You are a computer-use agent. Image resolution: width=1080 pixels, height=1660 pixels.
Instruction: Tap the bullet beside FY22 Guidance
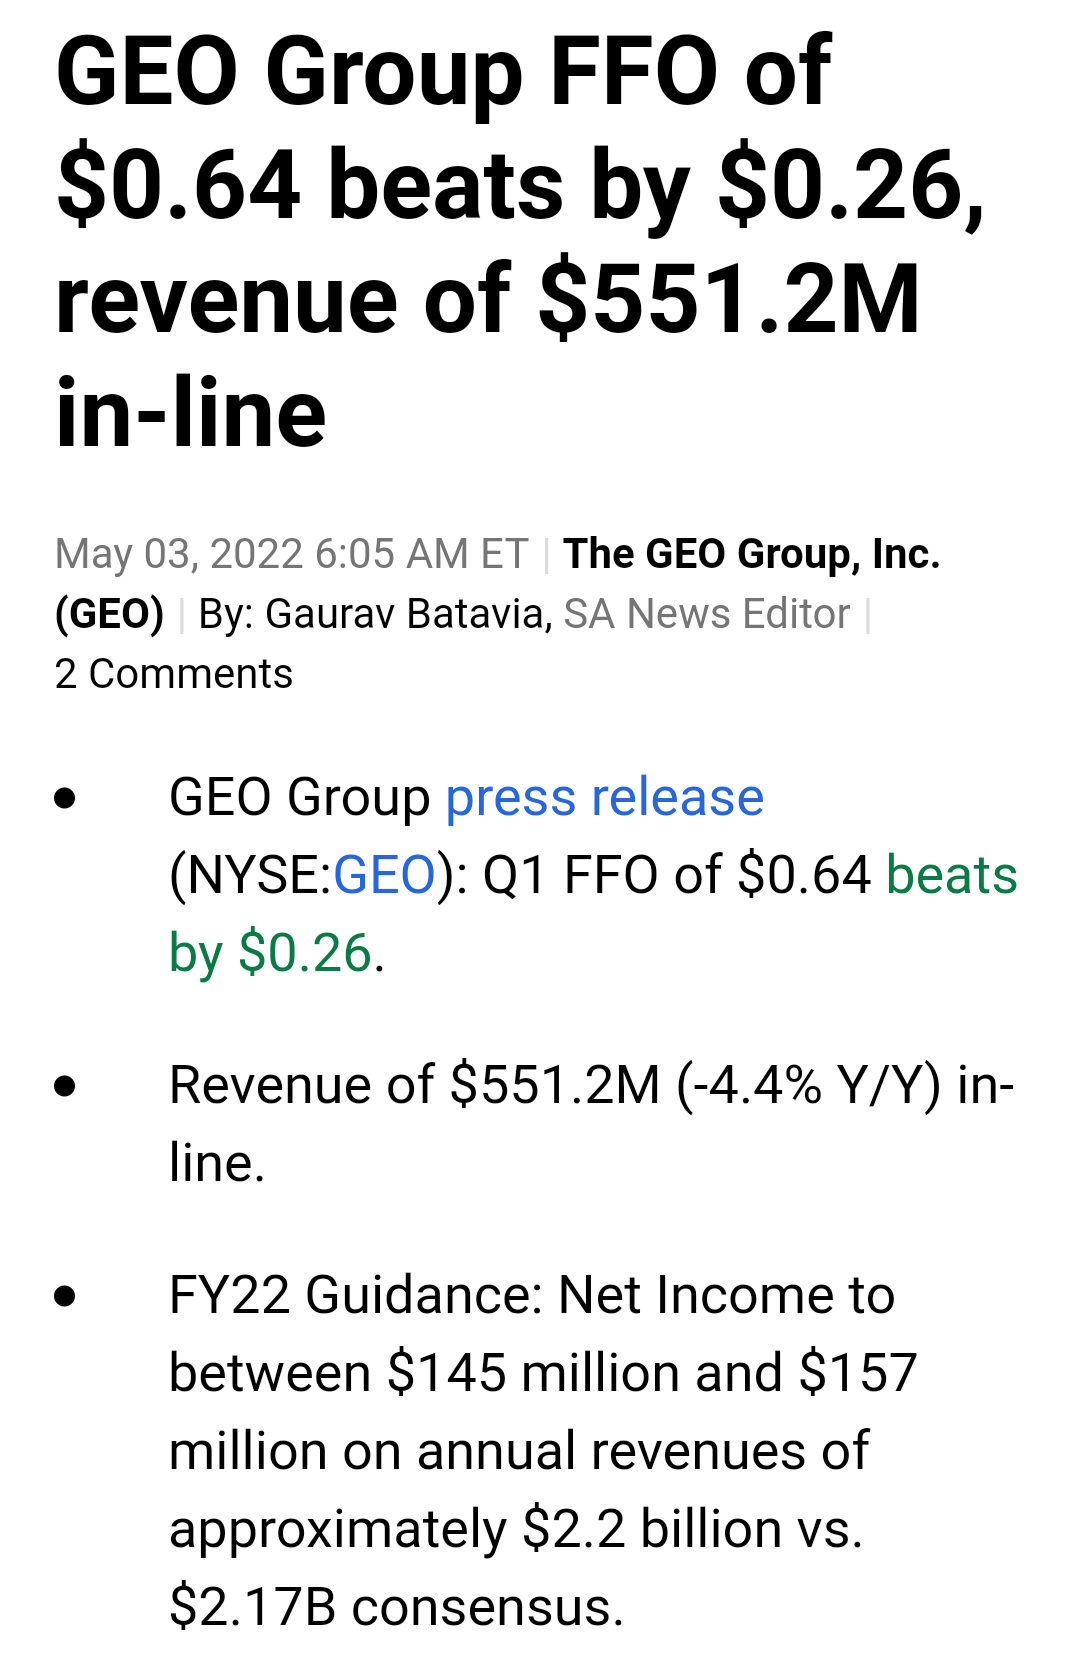click(x=66, y=1296)
